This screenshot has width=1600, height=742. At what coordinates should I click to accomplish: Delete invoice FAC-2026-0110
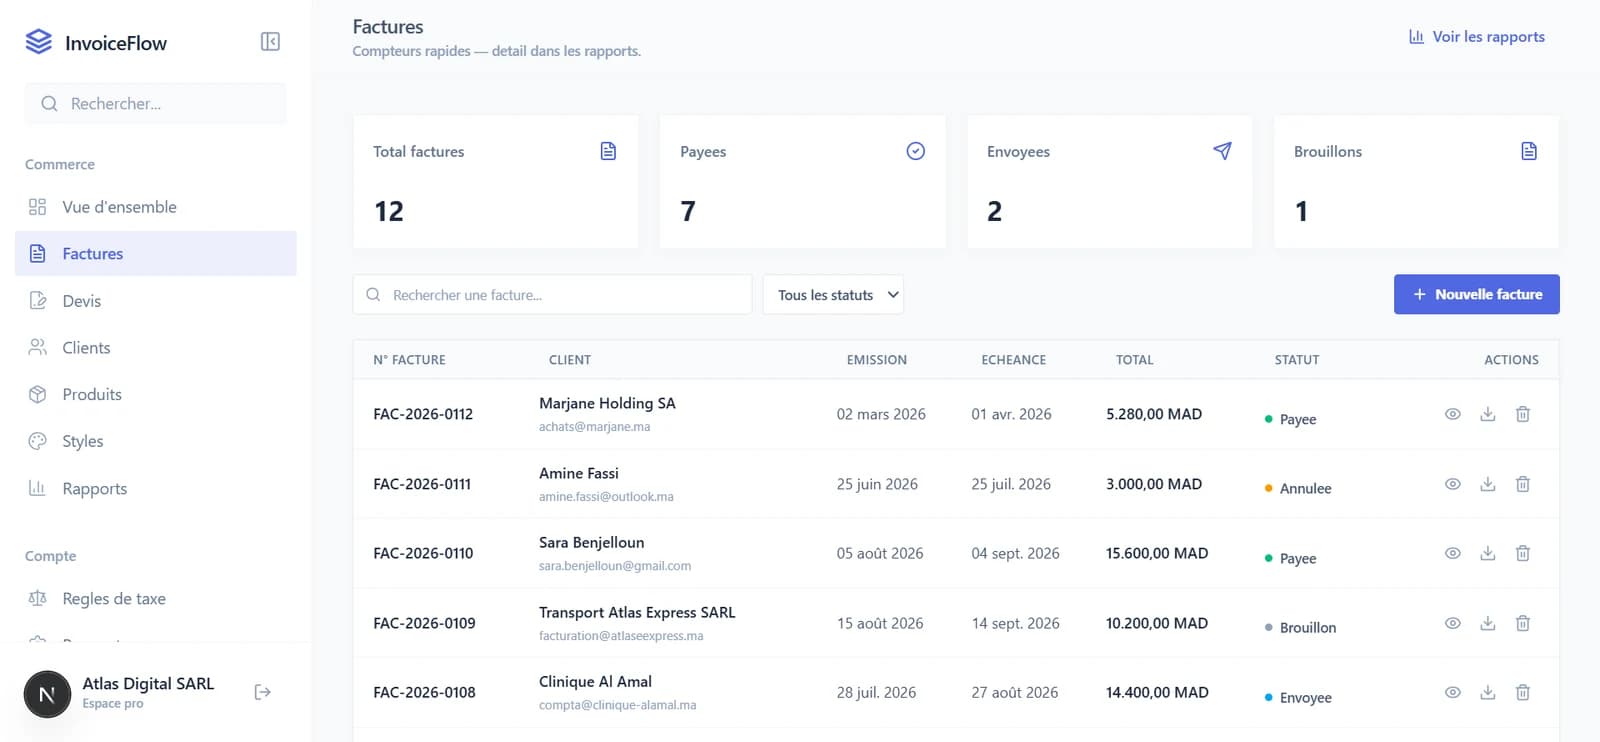pyautogui.click(x=1523, y=553)
